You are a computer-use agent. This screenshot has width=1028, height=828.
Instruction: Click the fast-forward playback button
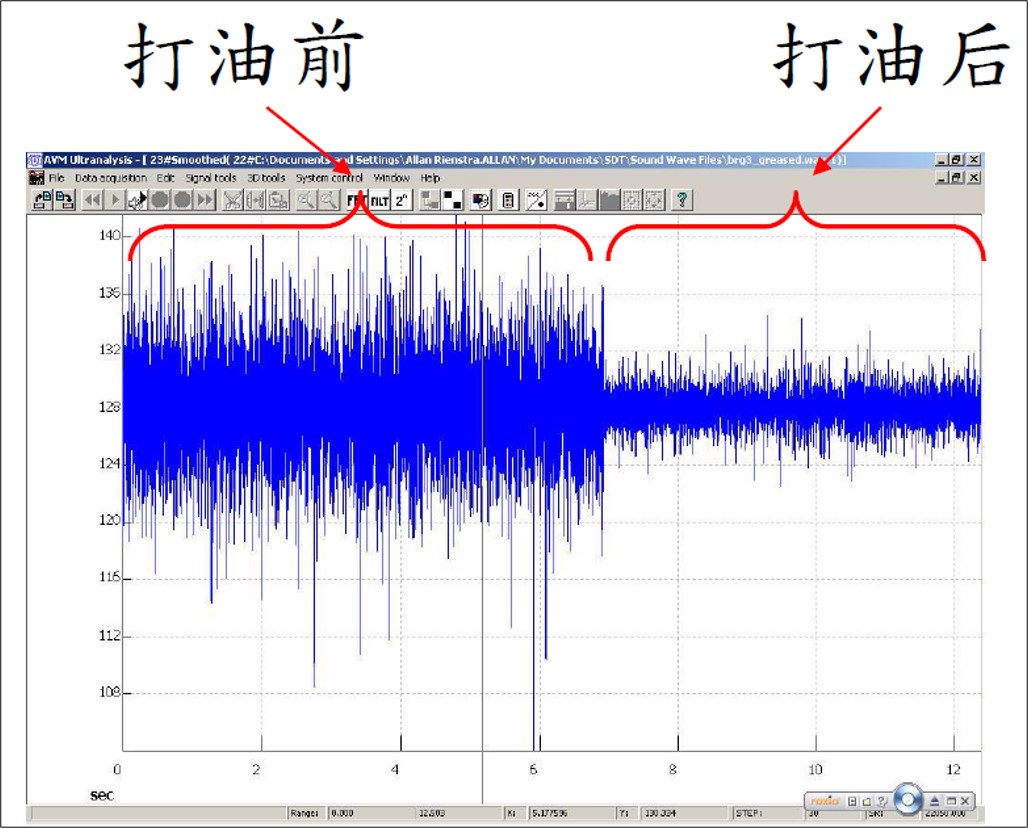[205, 201]
